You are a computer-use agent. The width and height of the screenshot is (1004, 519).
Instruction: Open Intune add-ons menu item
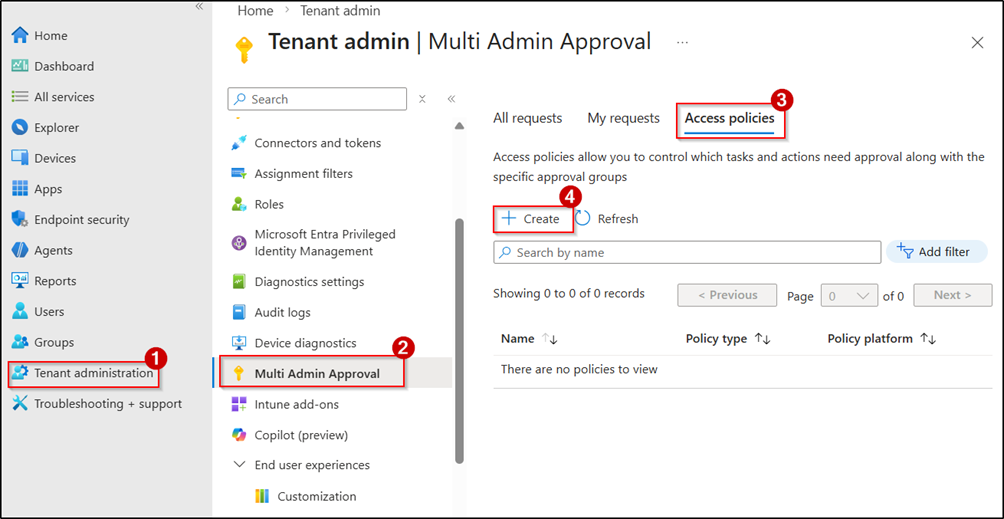point(296,404)
